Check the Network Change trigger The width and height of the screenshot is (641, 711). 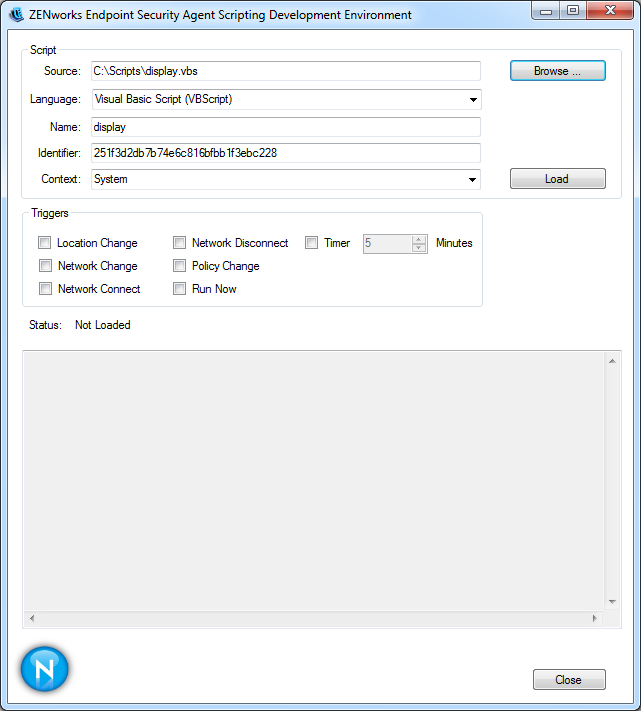[x=45, y=265]
